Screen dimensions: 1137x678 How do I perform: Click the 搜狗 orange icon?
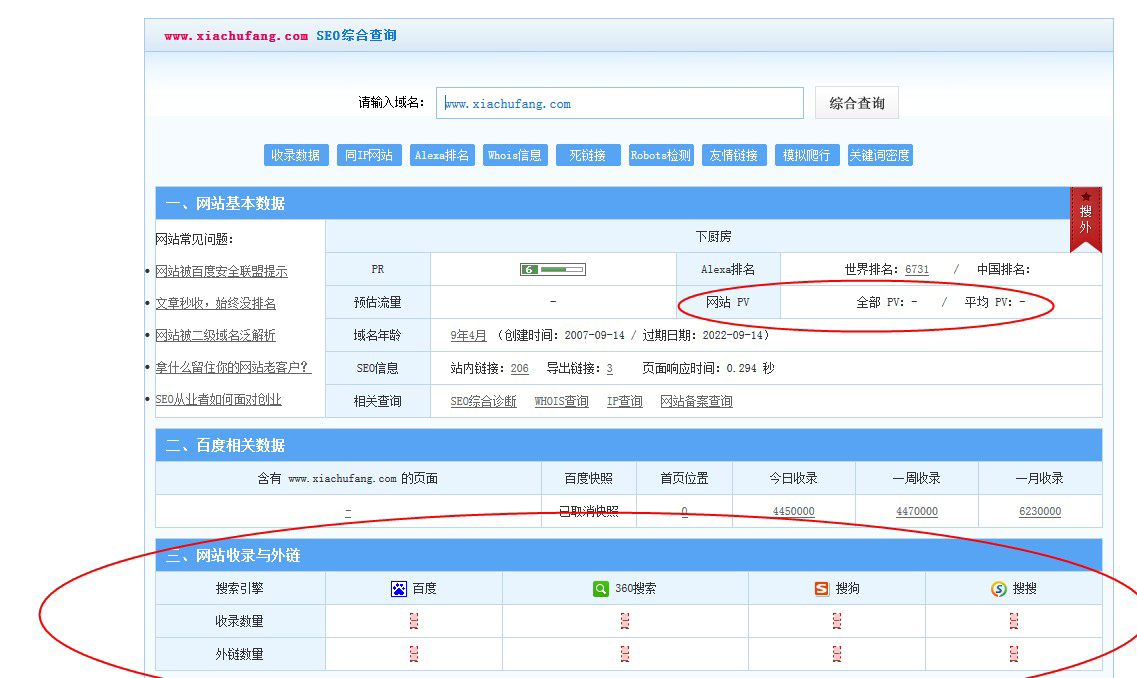822,589
